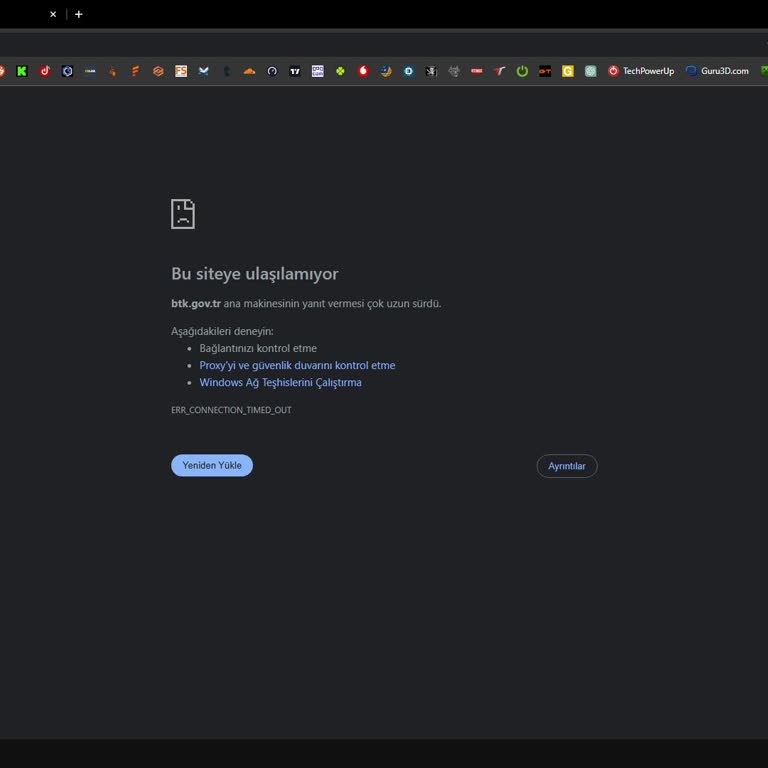Open the green power symbol bookmark
Image resolution: width=768 pixels, height=768 pixels.
pos(522,71)
